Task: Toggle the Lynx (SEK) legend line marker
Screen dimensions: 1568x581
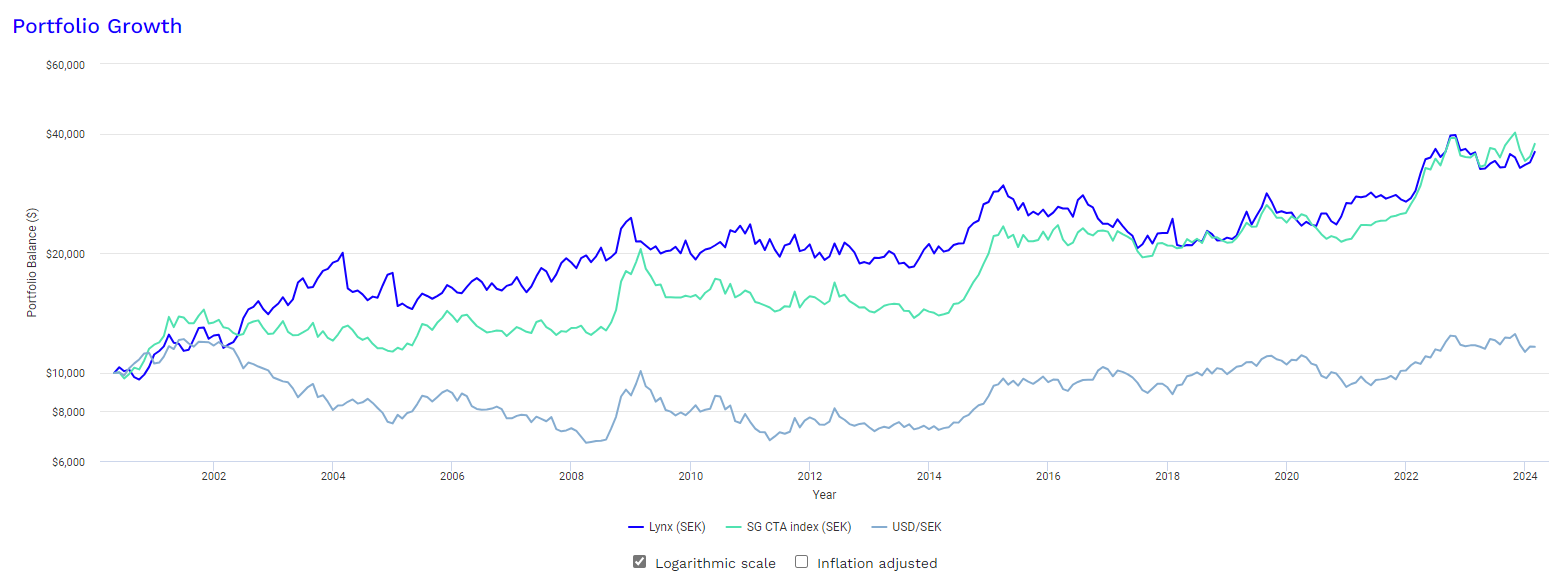Action: click(x=636, y=527)
